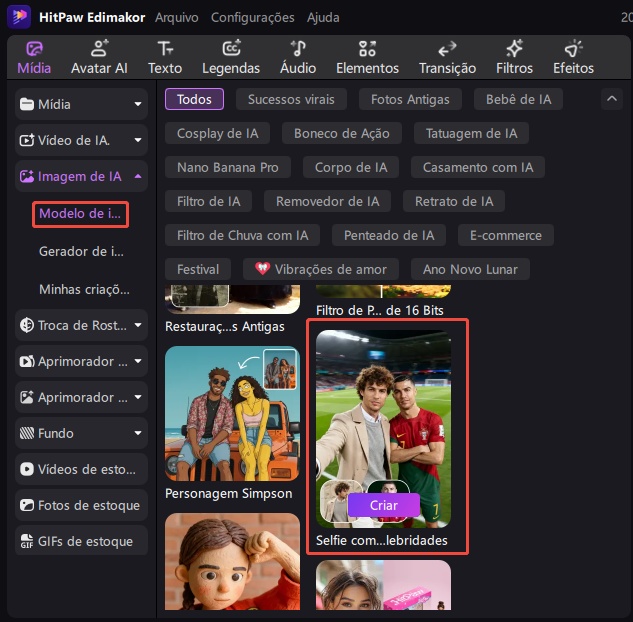The image size is (633, 622).
Task: Open the Efeitos effects panel
Action: coord(573,57)
